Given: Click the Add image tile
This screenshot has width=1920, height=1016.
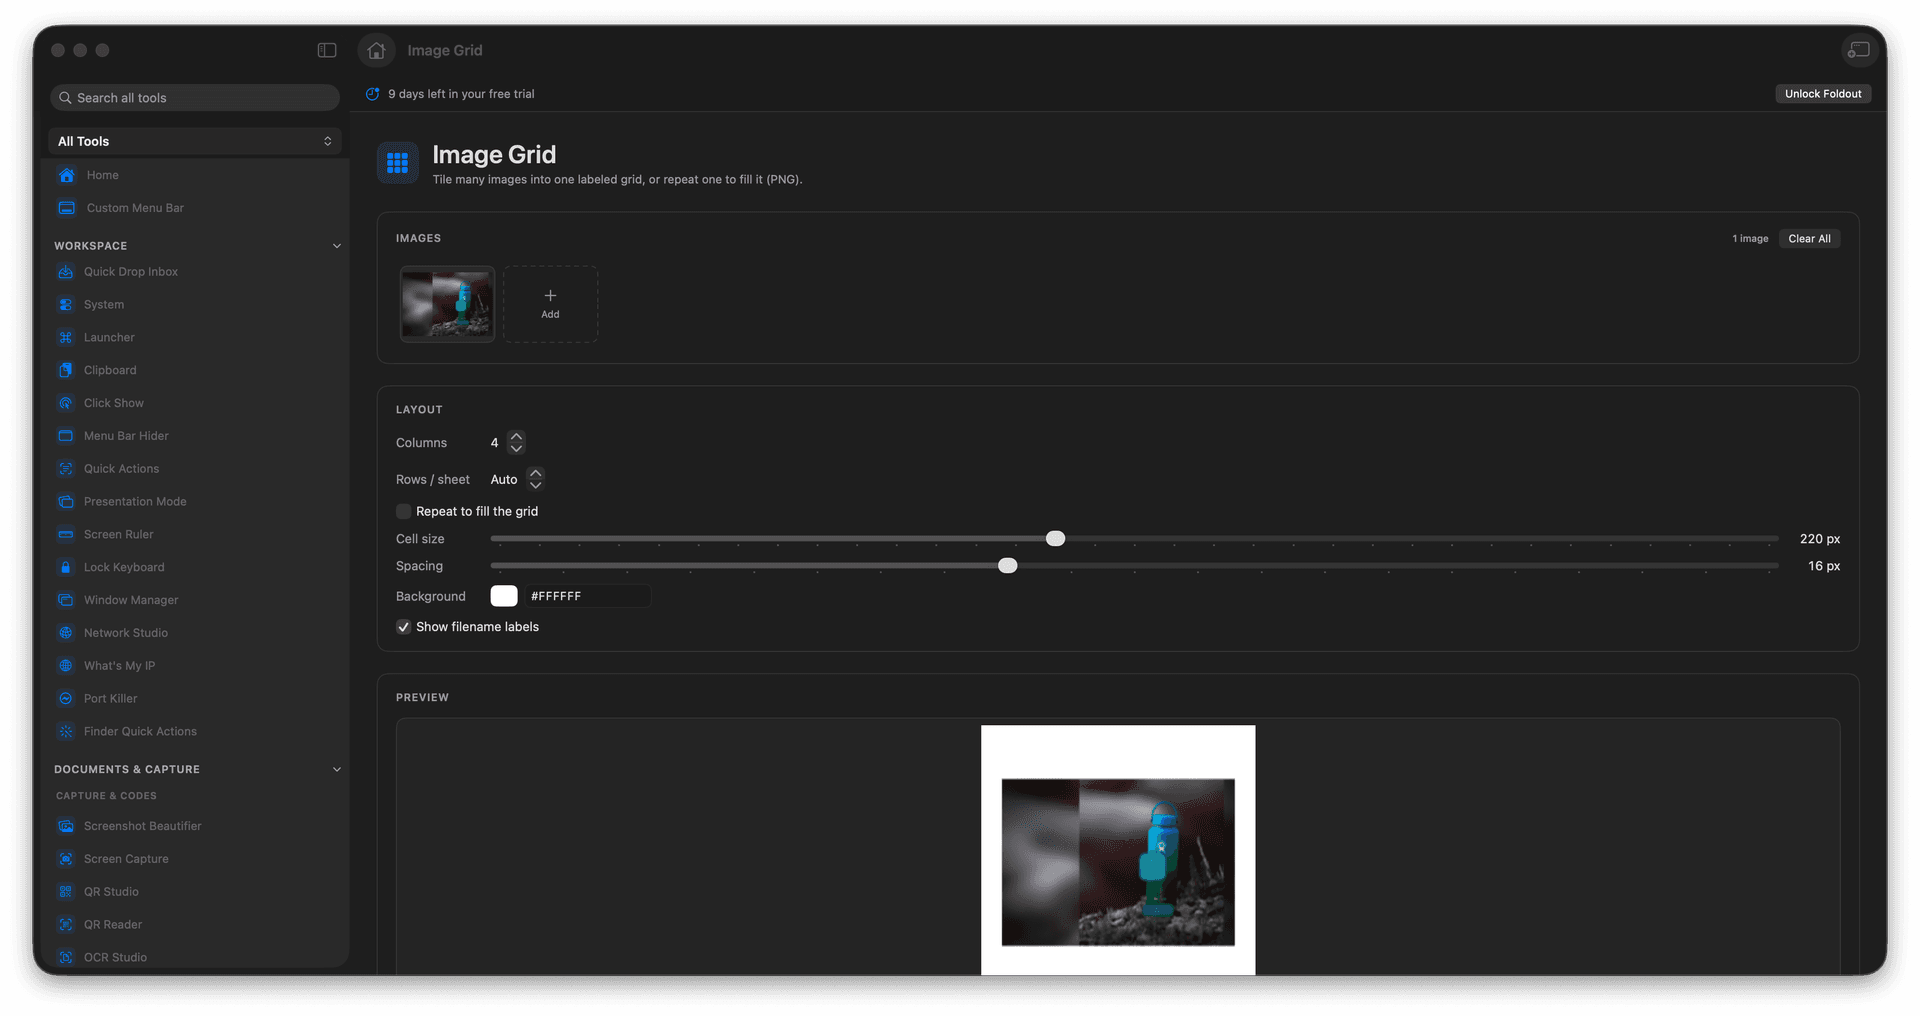Looking at the screenshot, I should (550, 304).
